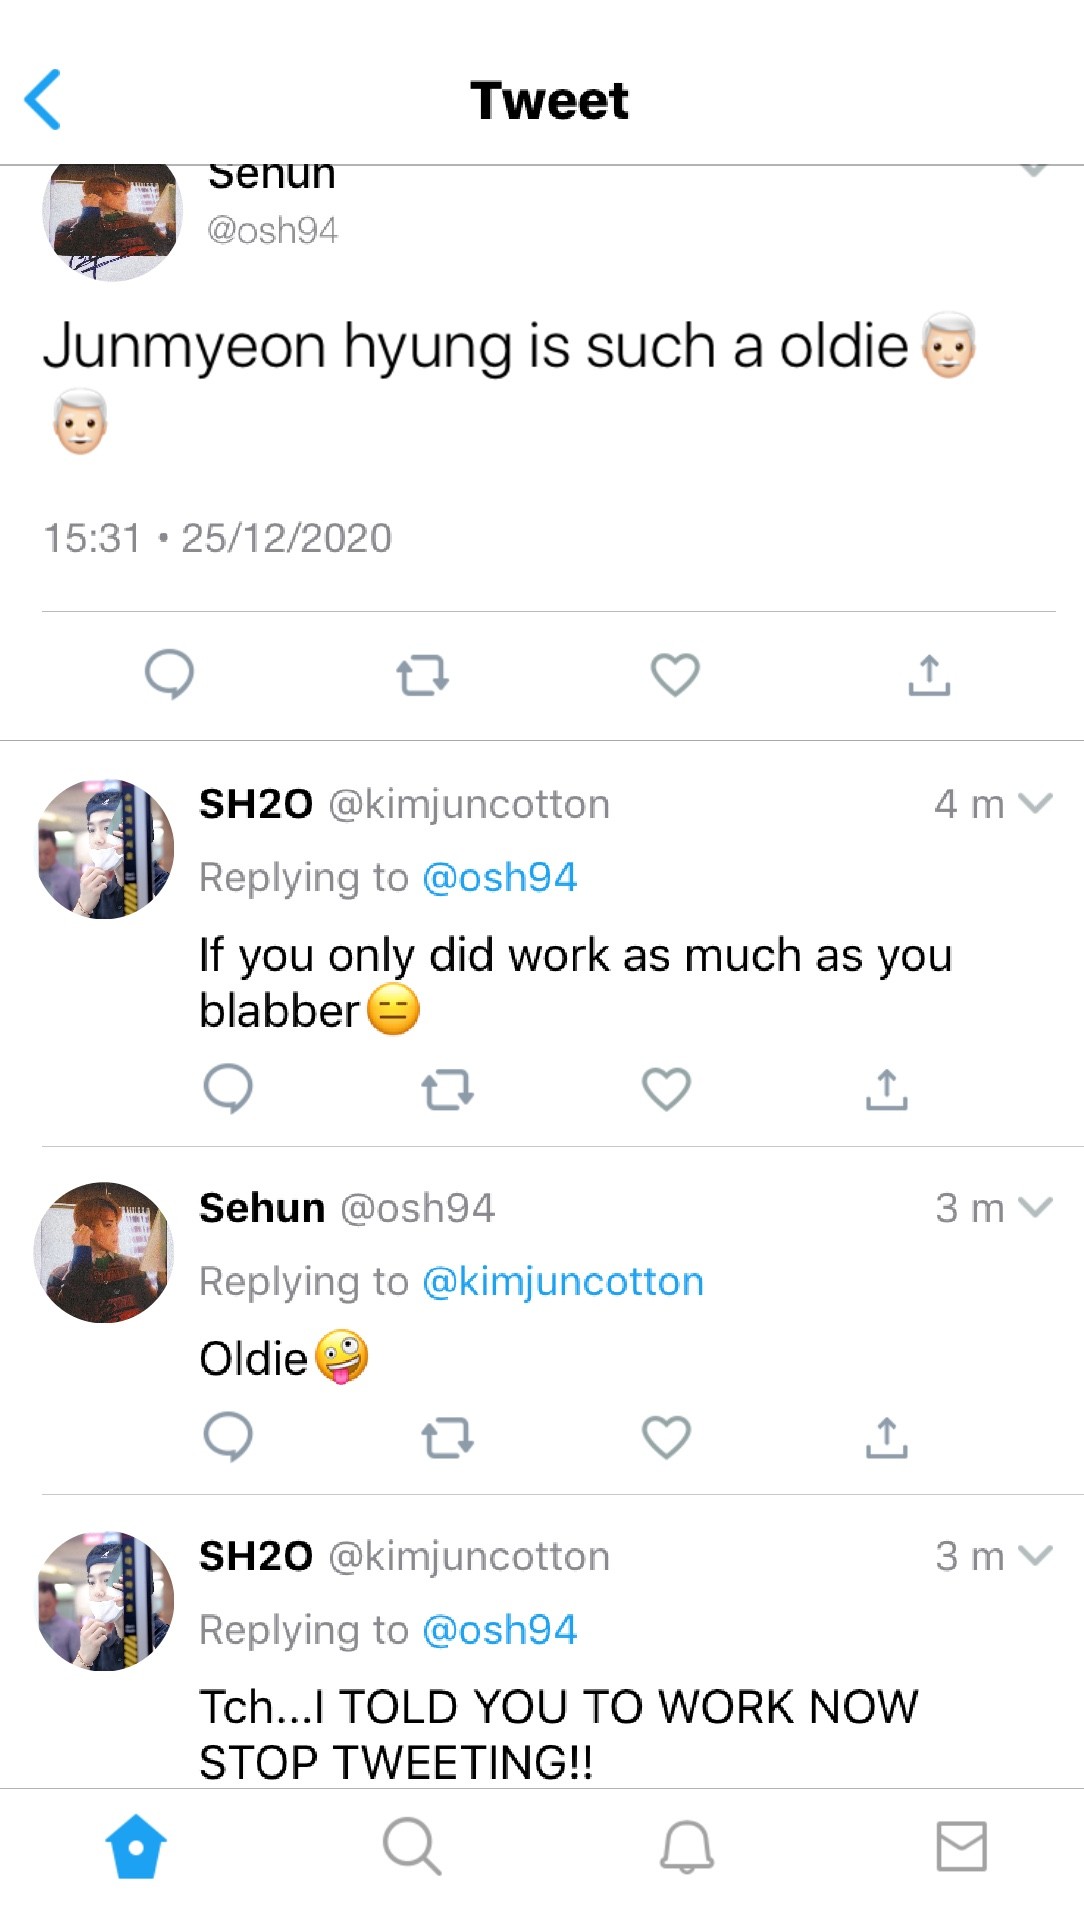Open @kimjuncotton mention link in Sehun's reply
Viewport: 1084px width, 1928px height.
(x=563, y=1281)
